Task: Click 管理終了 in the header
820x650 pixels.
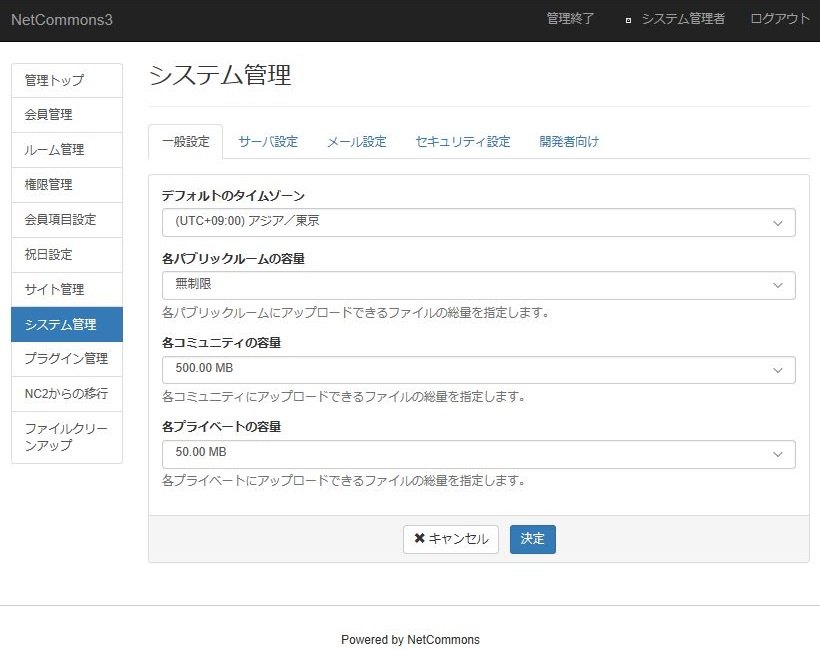Action: 570,19
